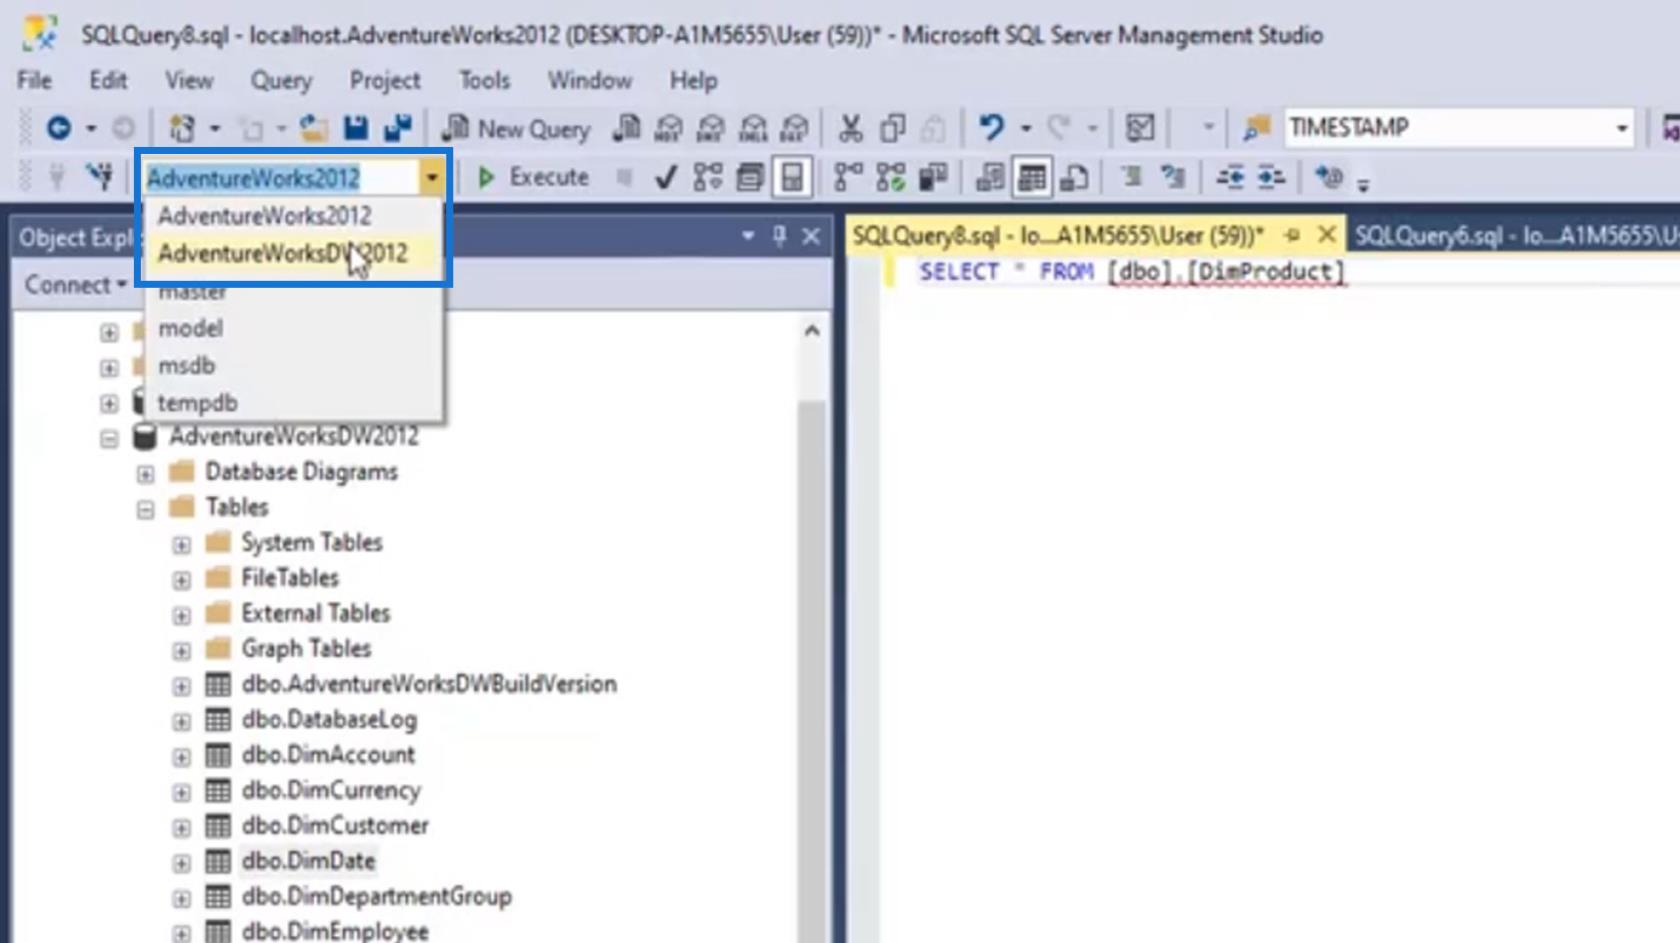Open an Analysis Services XMLA query
1680x943 pixels.
753,128
